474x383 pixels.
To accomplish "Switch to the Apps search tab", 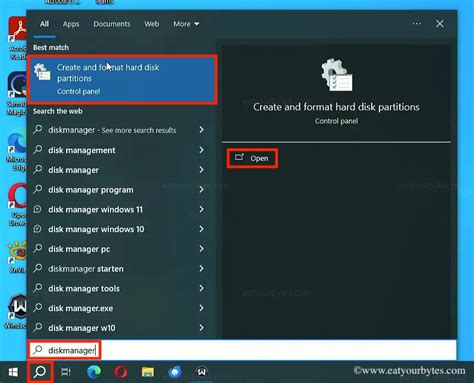I will (71, 24).
